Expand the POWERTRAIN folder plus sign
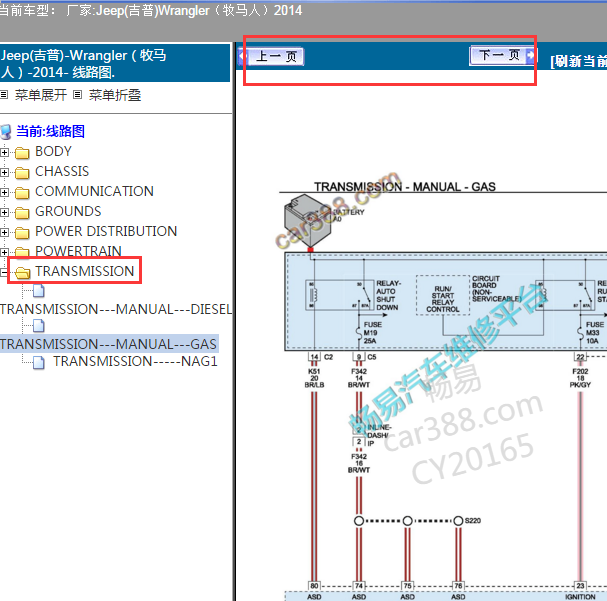This screenshot has width=607, height=601. coord(4,252)
